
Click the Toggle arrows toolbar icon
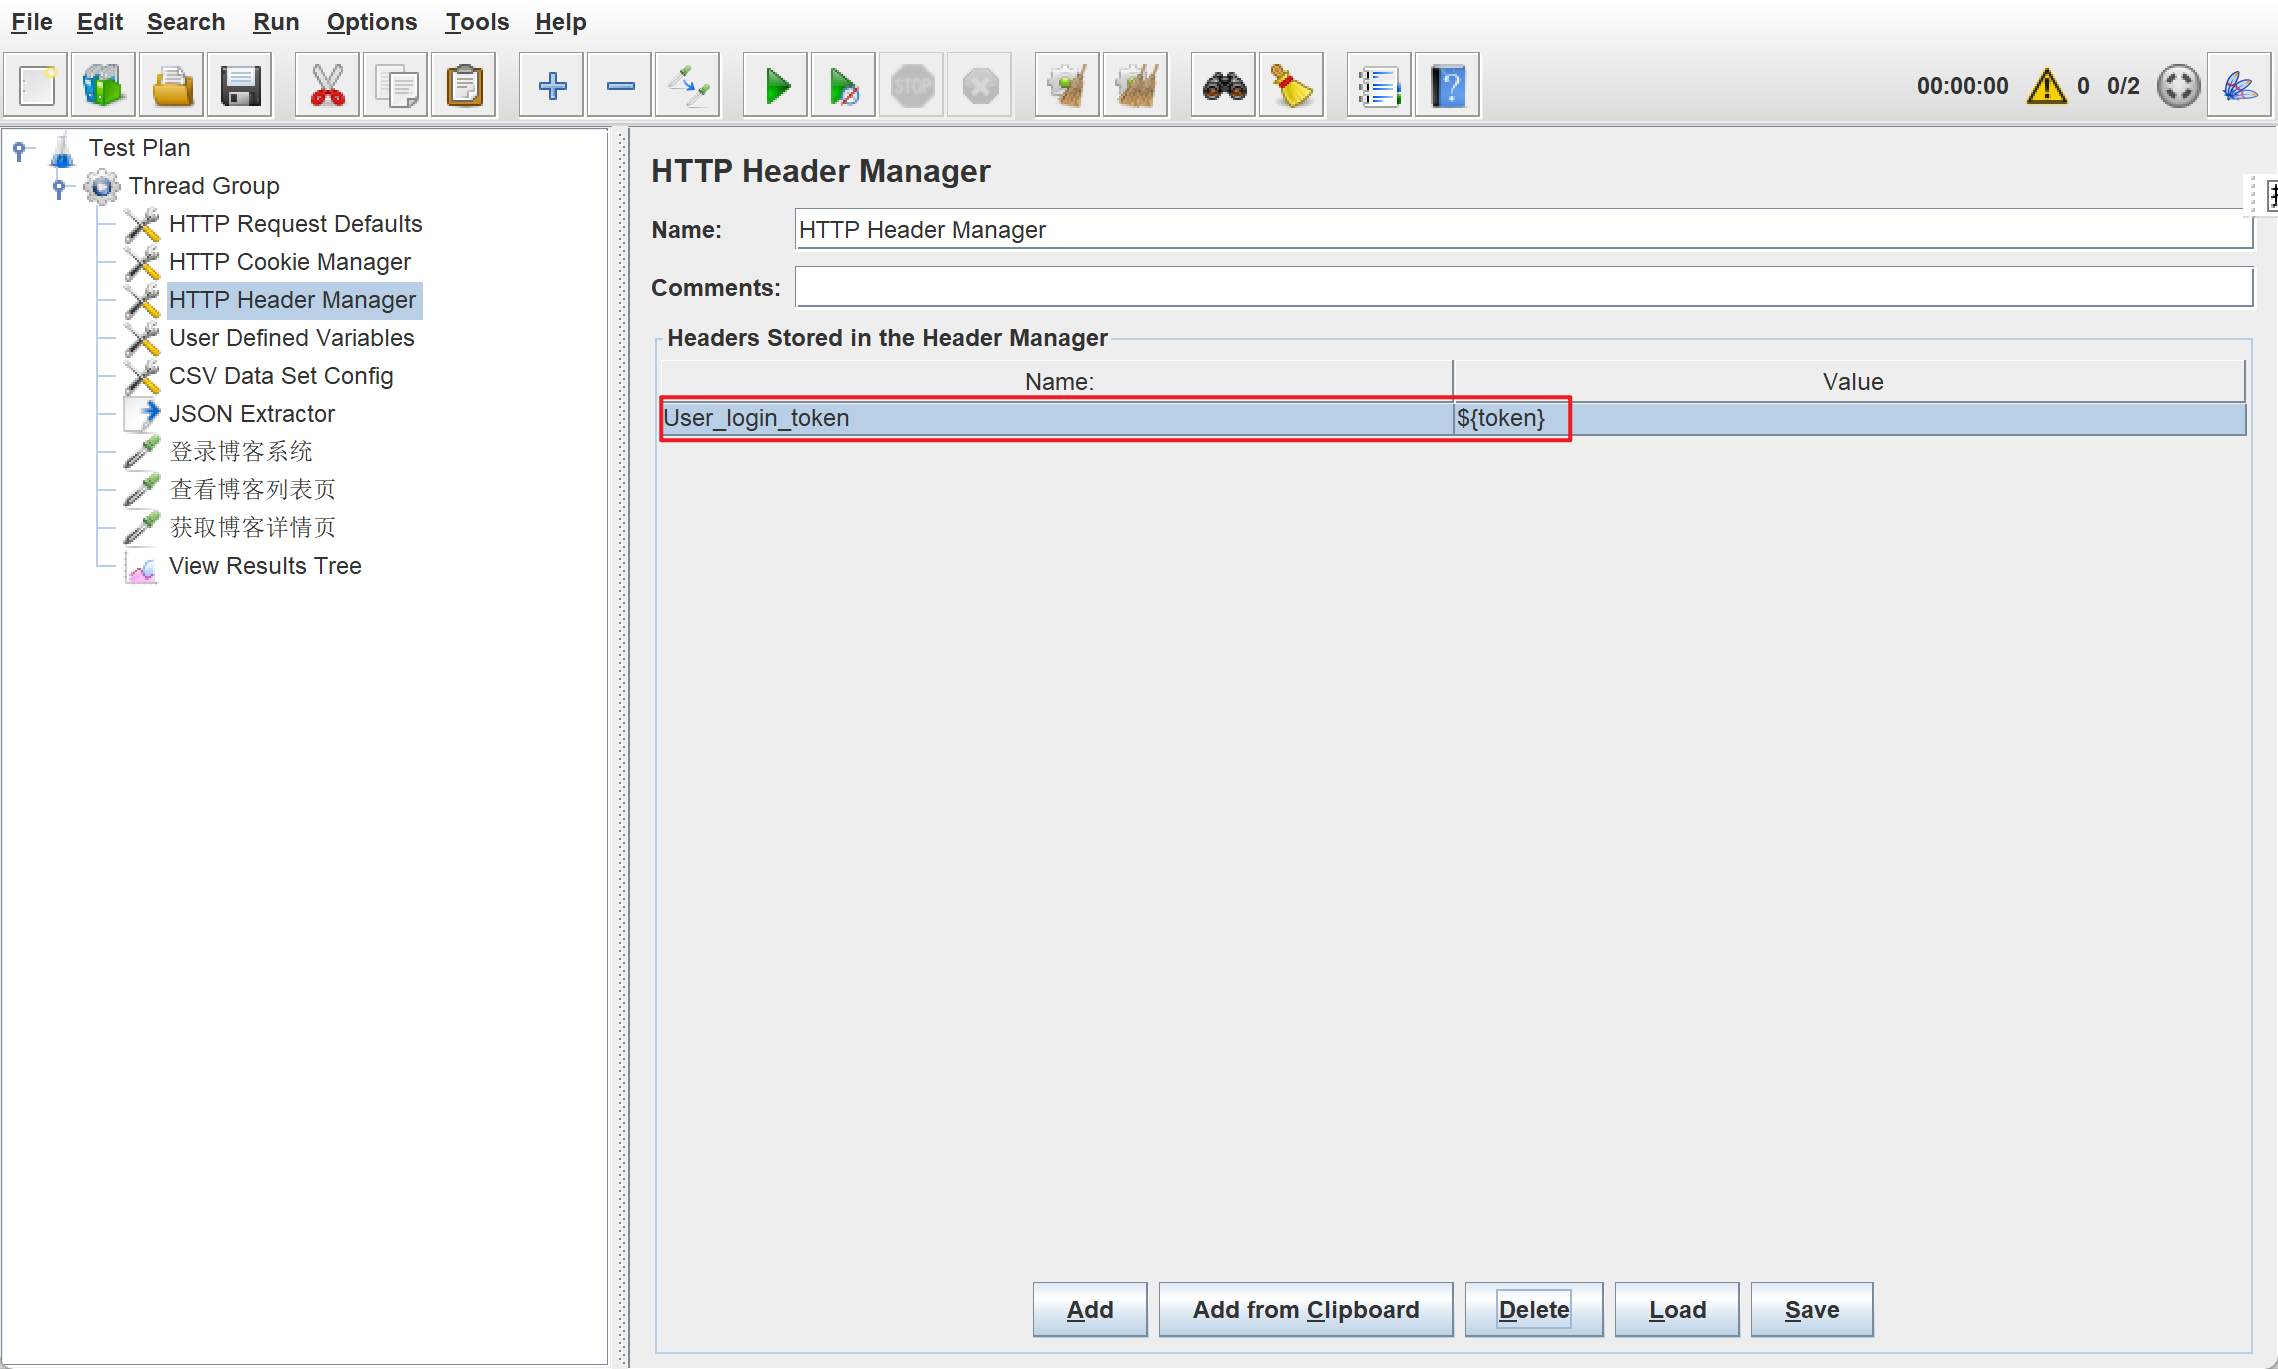point(688,86)
